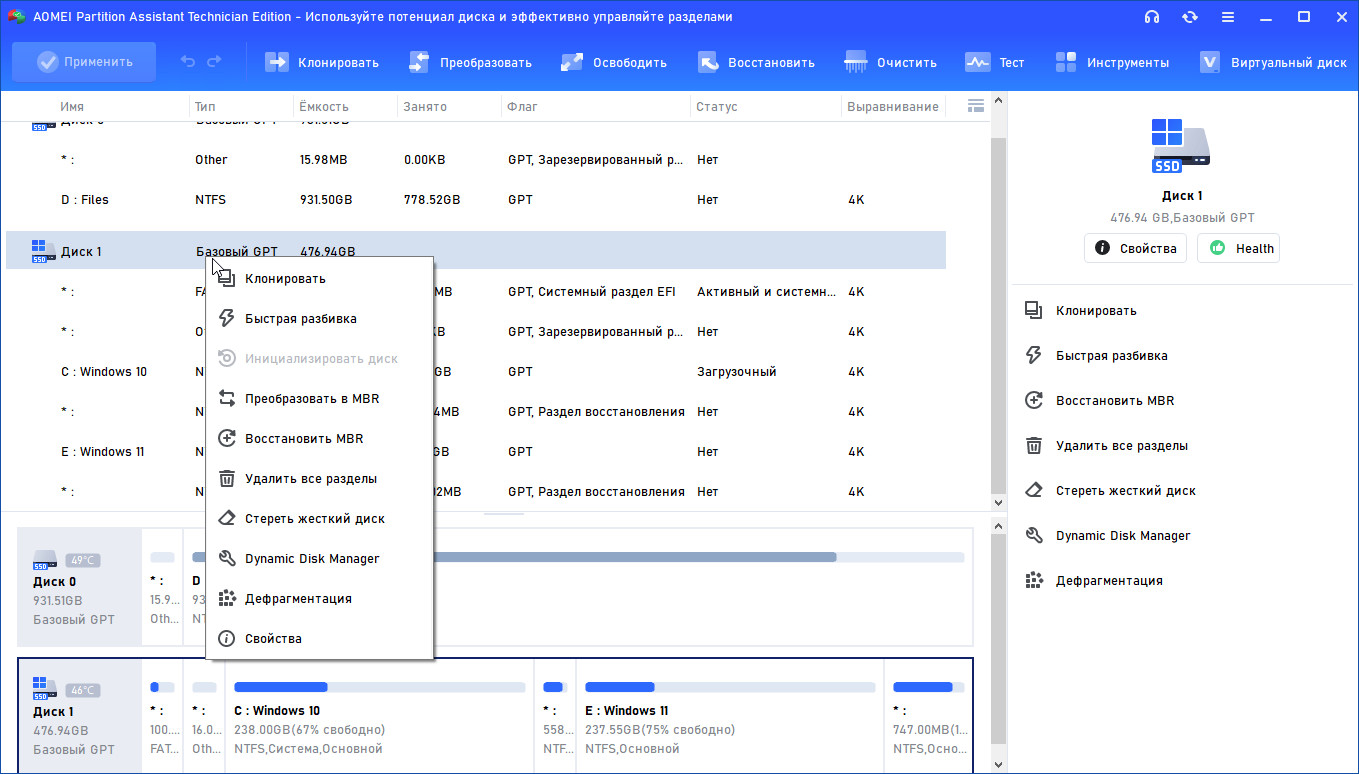Open the column settings list icon

[x=976, y=106]
